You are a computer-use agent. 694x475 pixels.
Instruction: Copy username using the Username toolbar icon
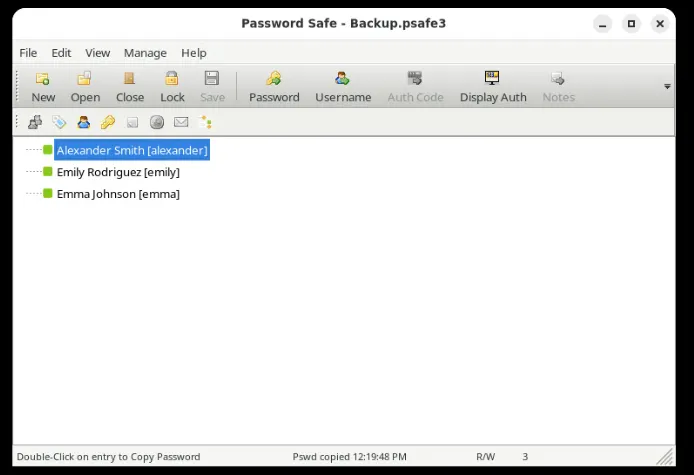[x=342, y=79]
